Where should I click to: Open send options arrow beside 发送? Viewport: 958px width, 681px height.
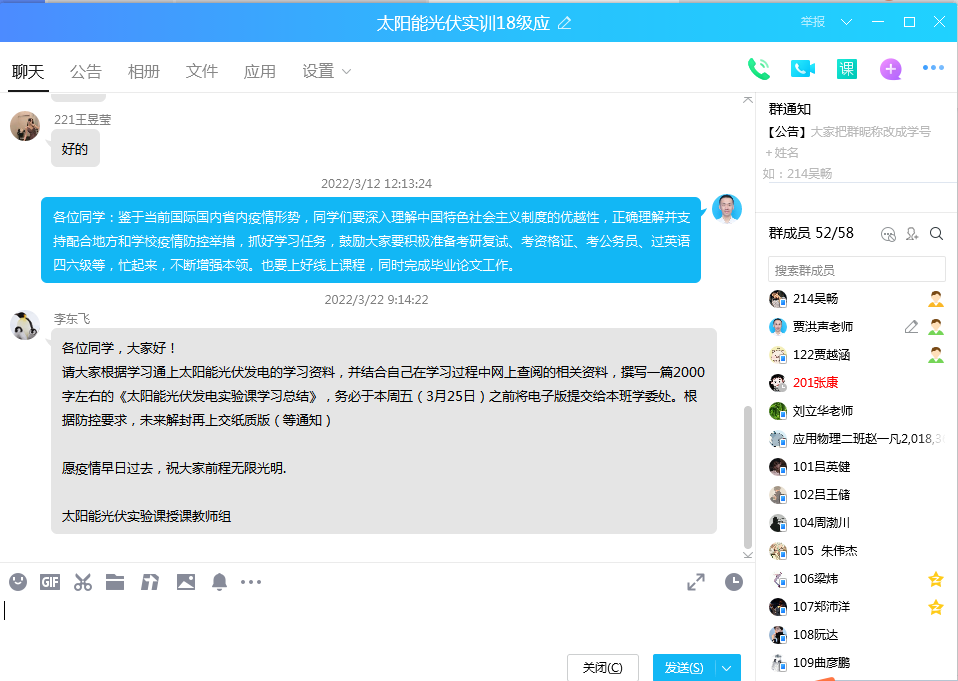tap(727, 668)
